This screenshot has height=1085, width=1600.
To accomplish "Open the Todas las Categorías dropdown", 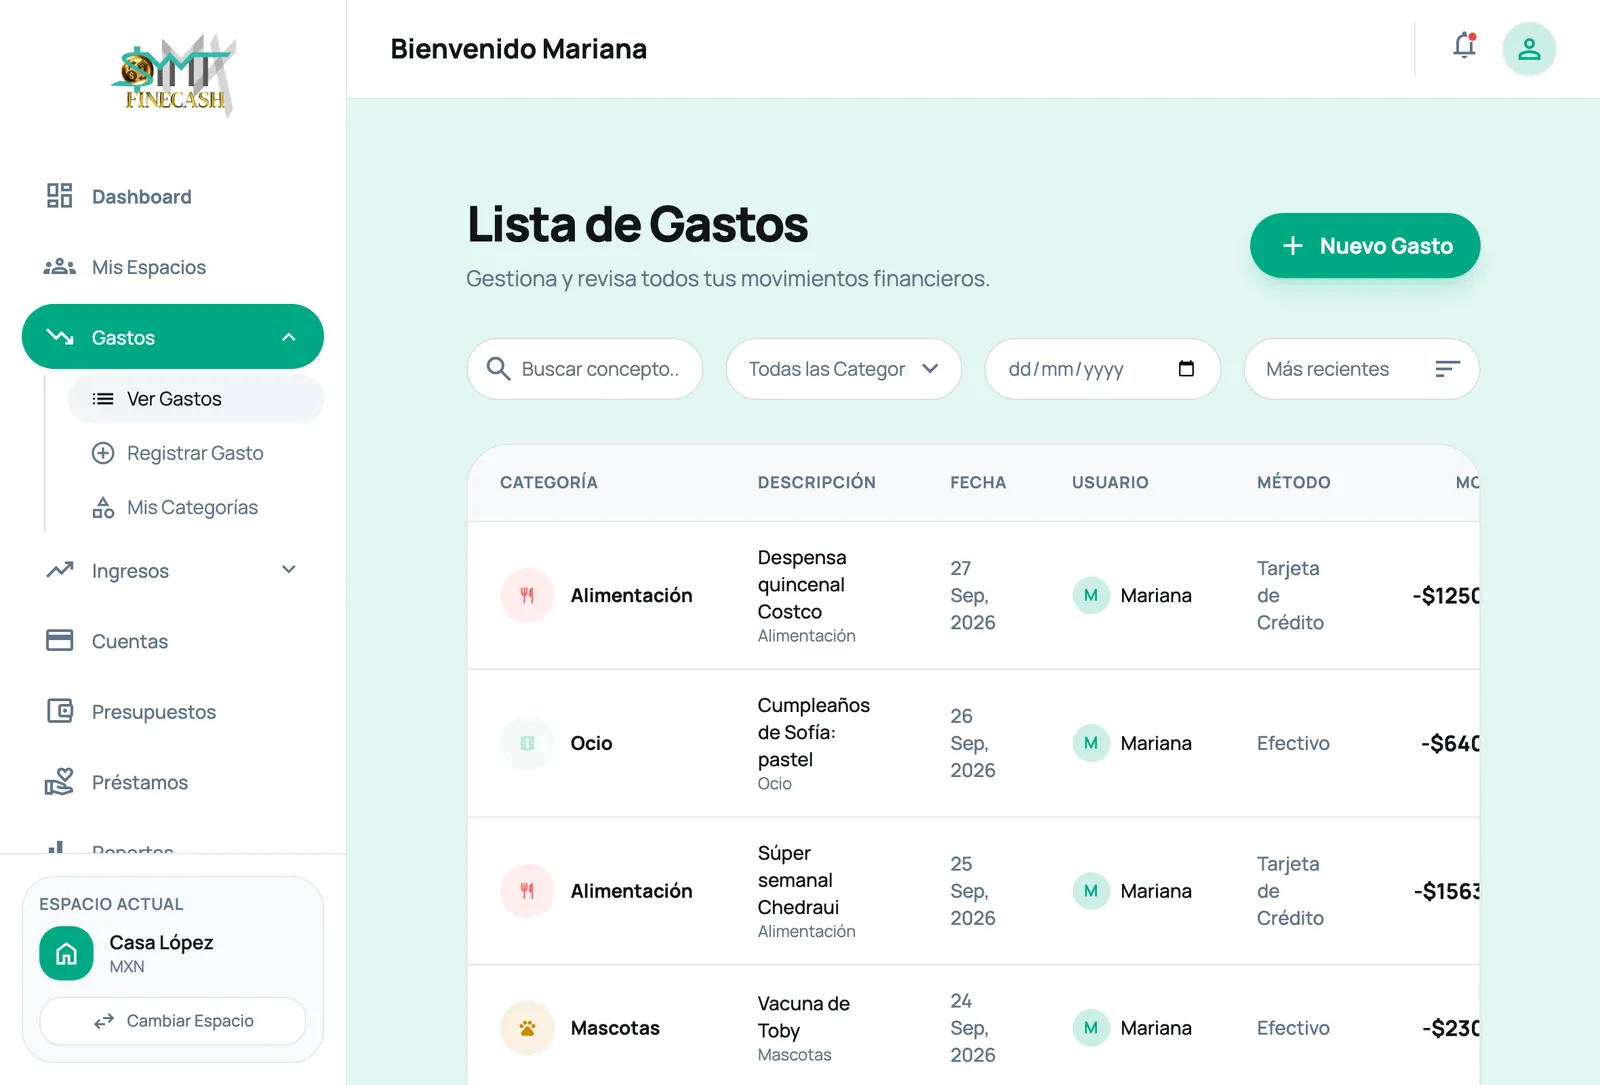I will (844, 369).
